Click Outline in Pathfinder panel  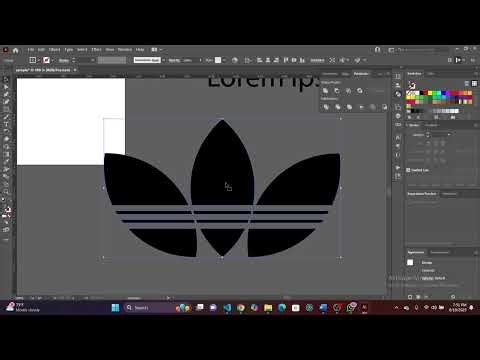373,107
